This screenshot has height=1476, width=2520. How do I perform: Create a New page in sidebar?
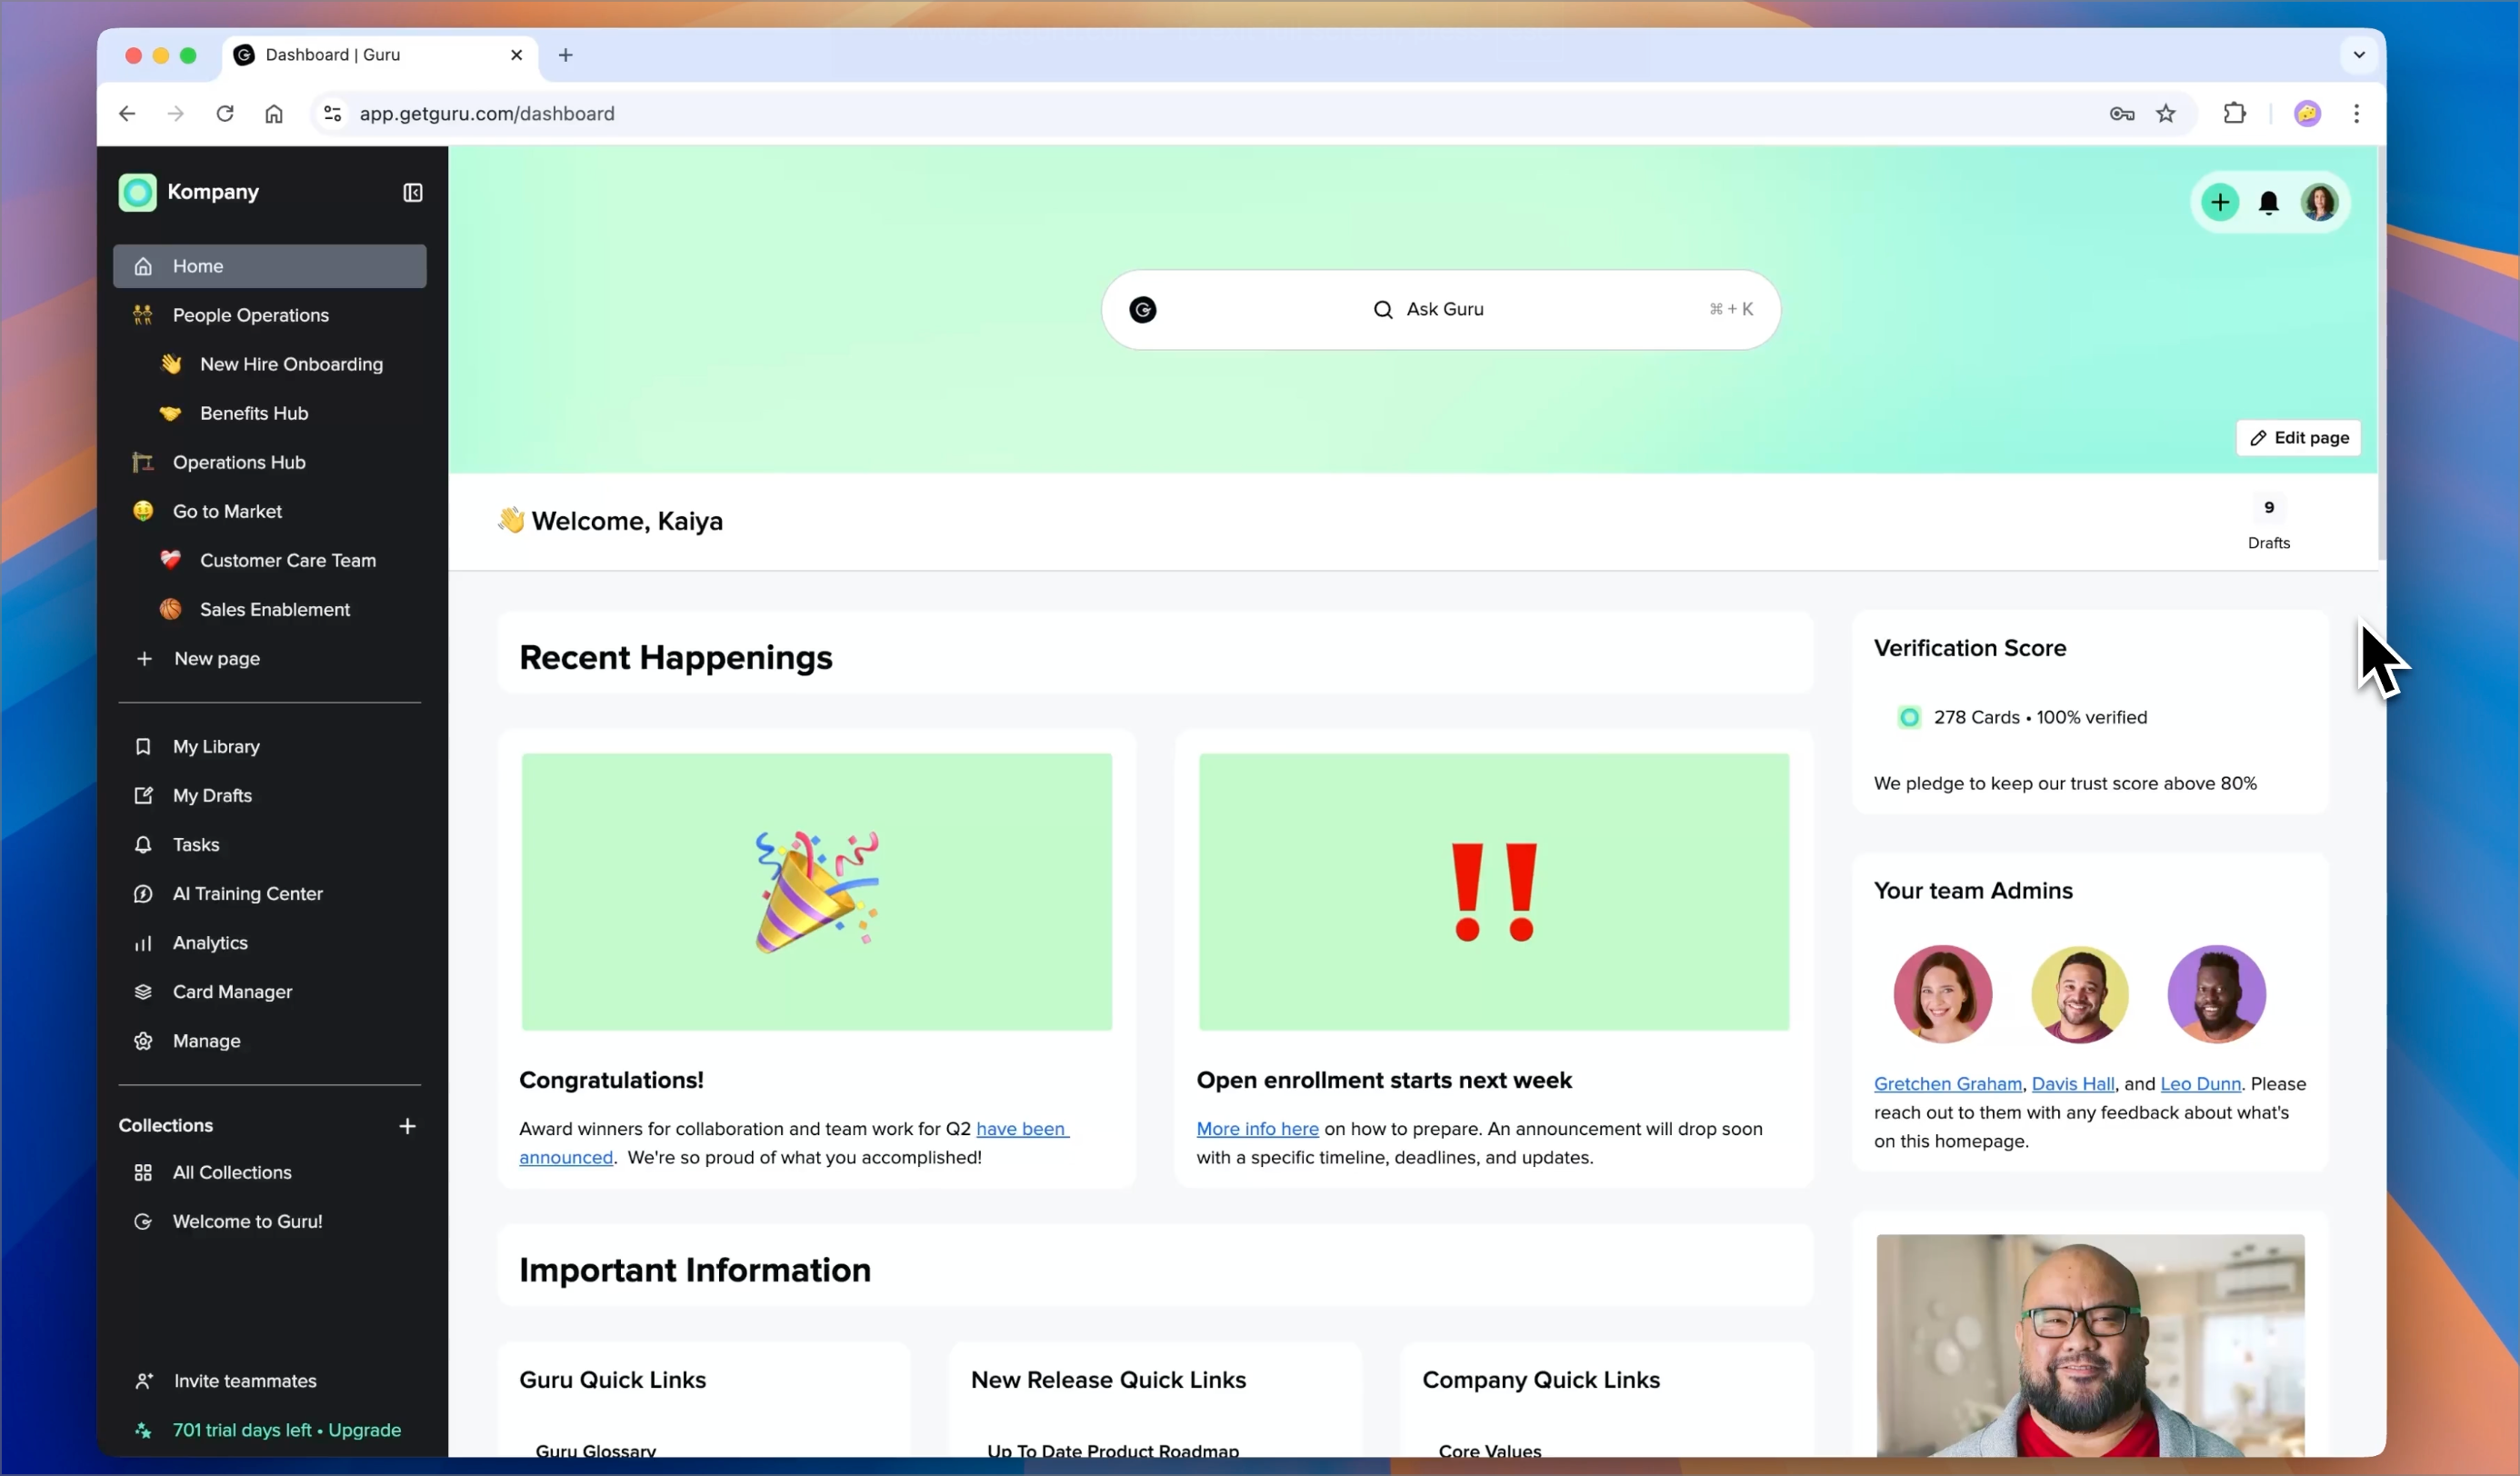(270, 658)
